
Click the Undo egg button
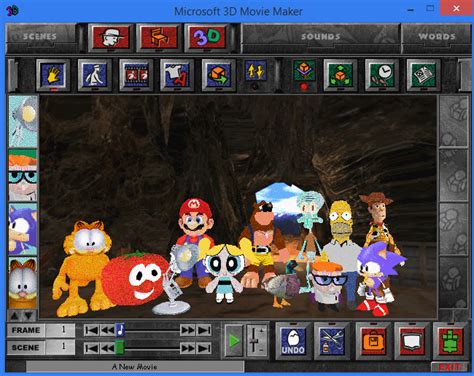[293, 341]
